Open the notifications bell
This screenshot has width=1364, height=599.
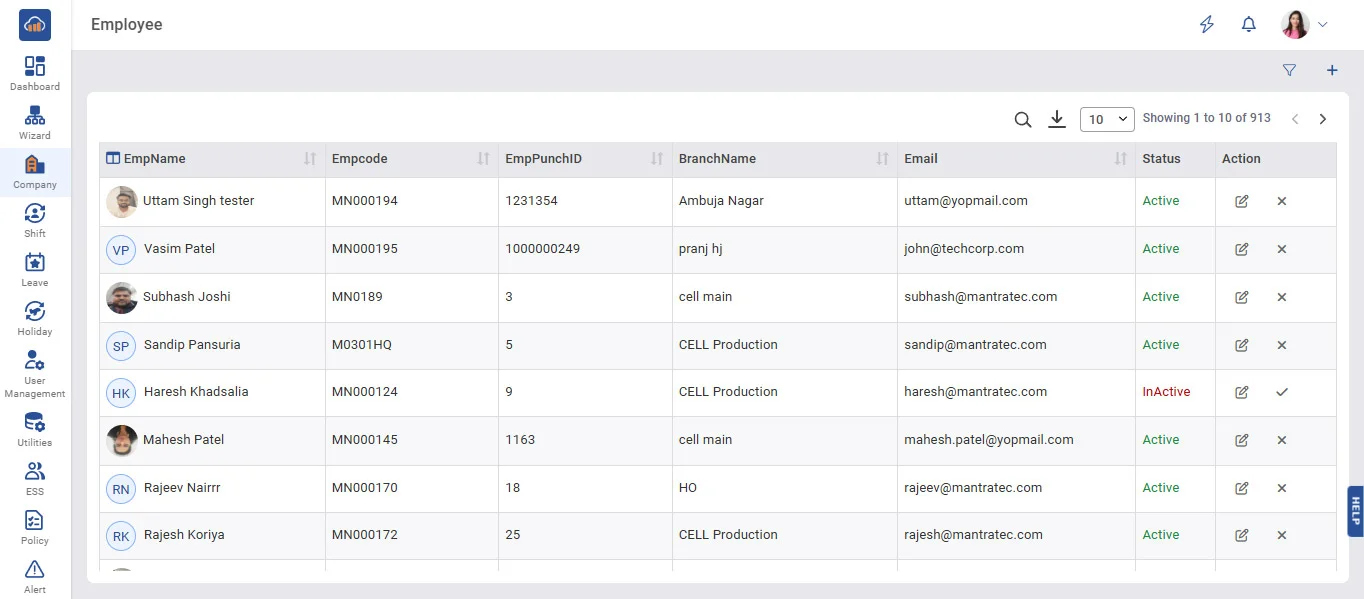click(1248, 25)
